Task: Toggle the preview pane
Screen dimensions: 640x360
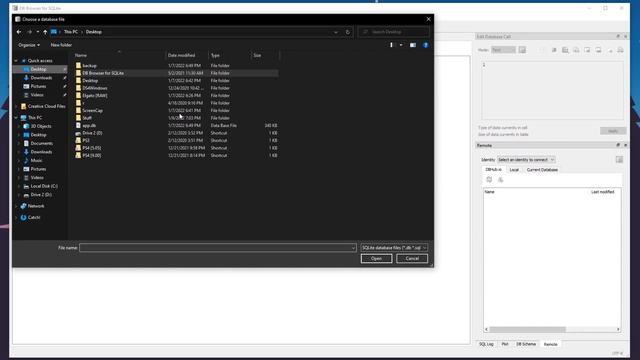Action: click(413, 45)
